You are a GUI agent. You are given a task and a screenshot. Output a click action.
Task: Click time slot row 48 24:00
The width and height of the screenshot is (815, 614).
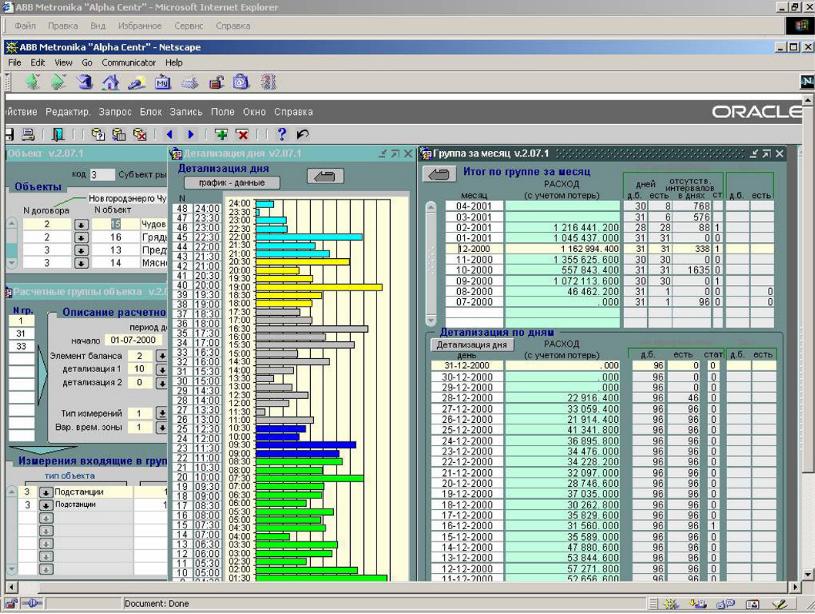(197, 208)
